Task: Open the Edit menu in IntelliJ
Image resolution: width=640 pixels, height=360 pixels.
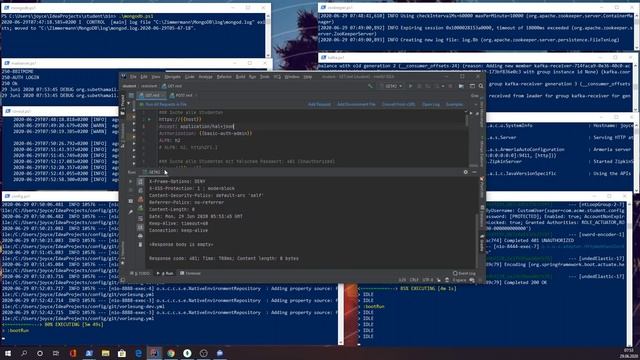Action: (144, 77)
